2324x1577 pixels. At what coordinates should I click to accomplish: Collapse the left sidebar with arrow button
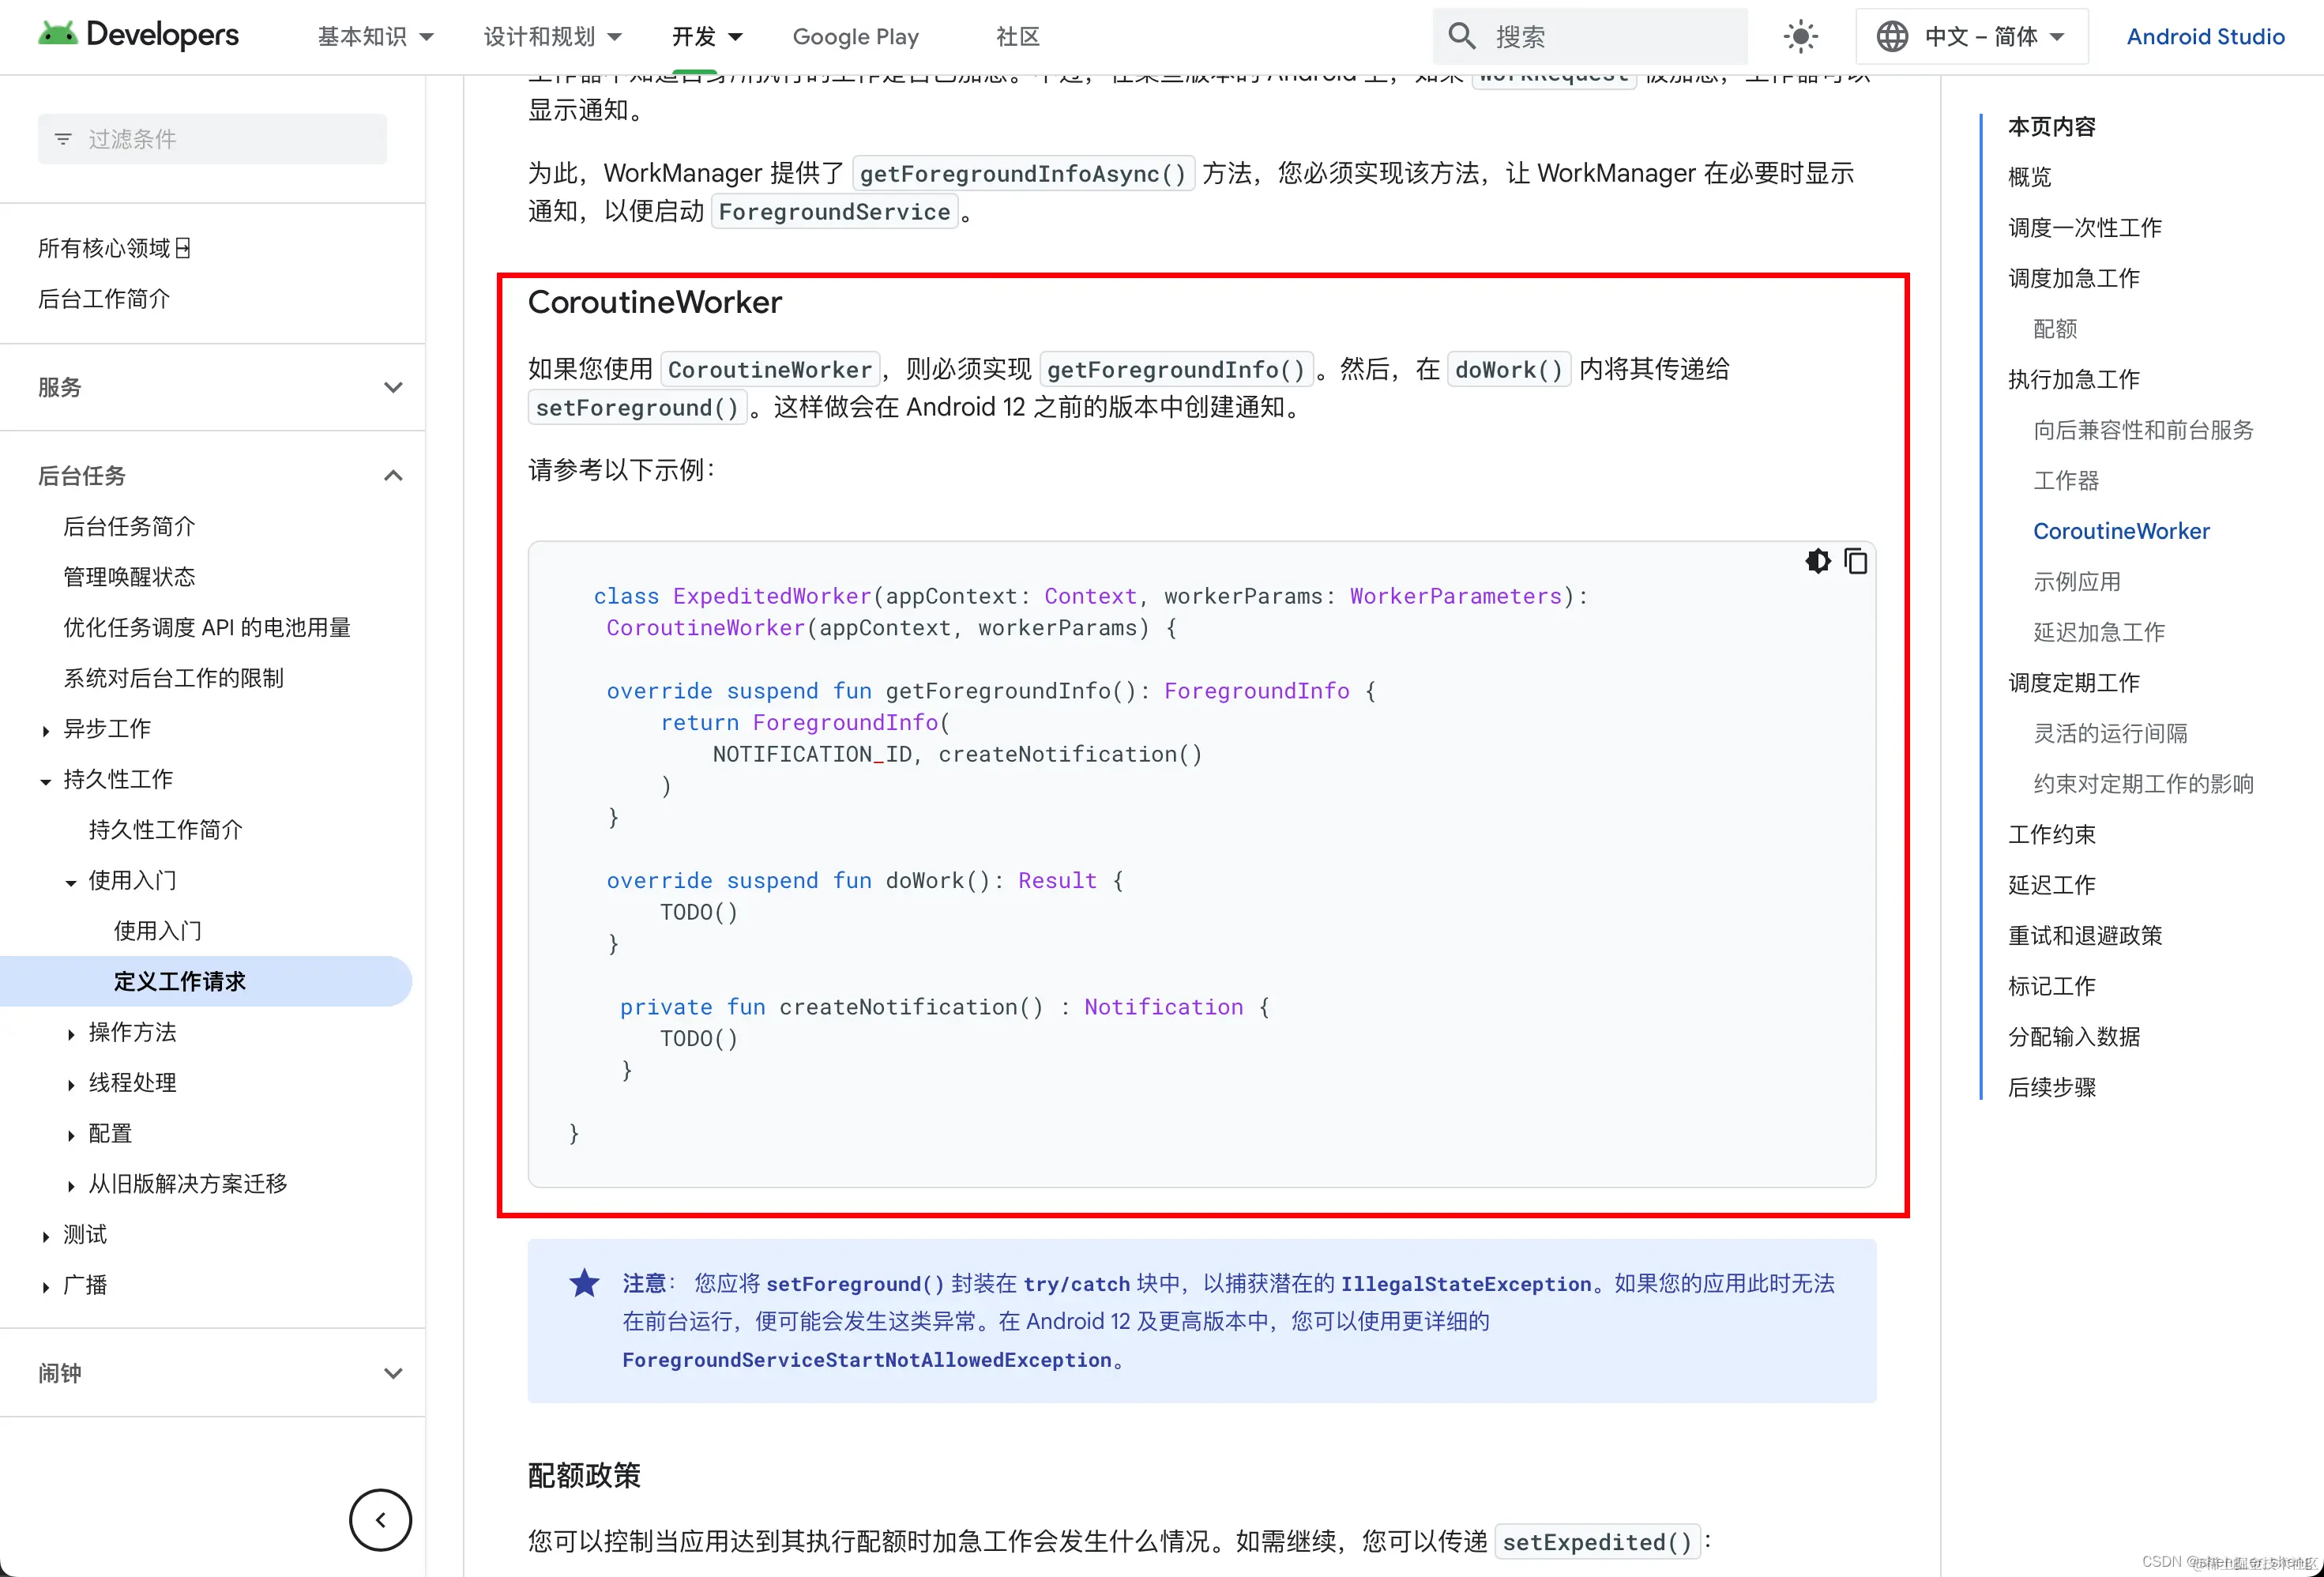point(380,1519)
